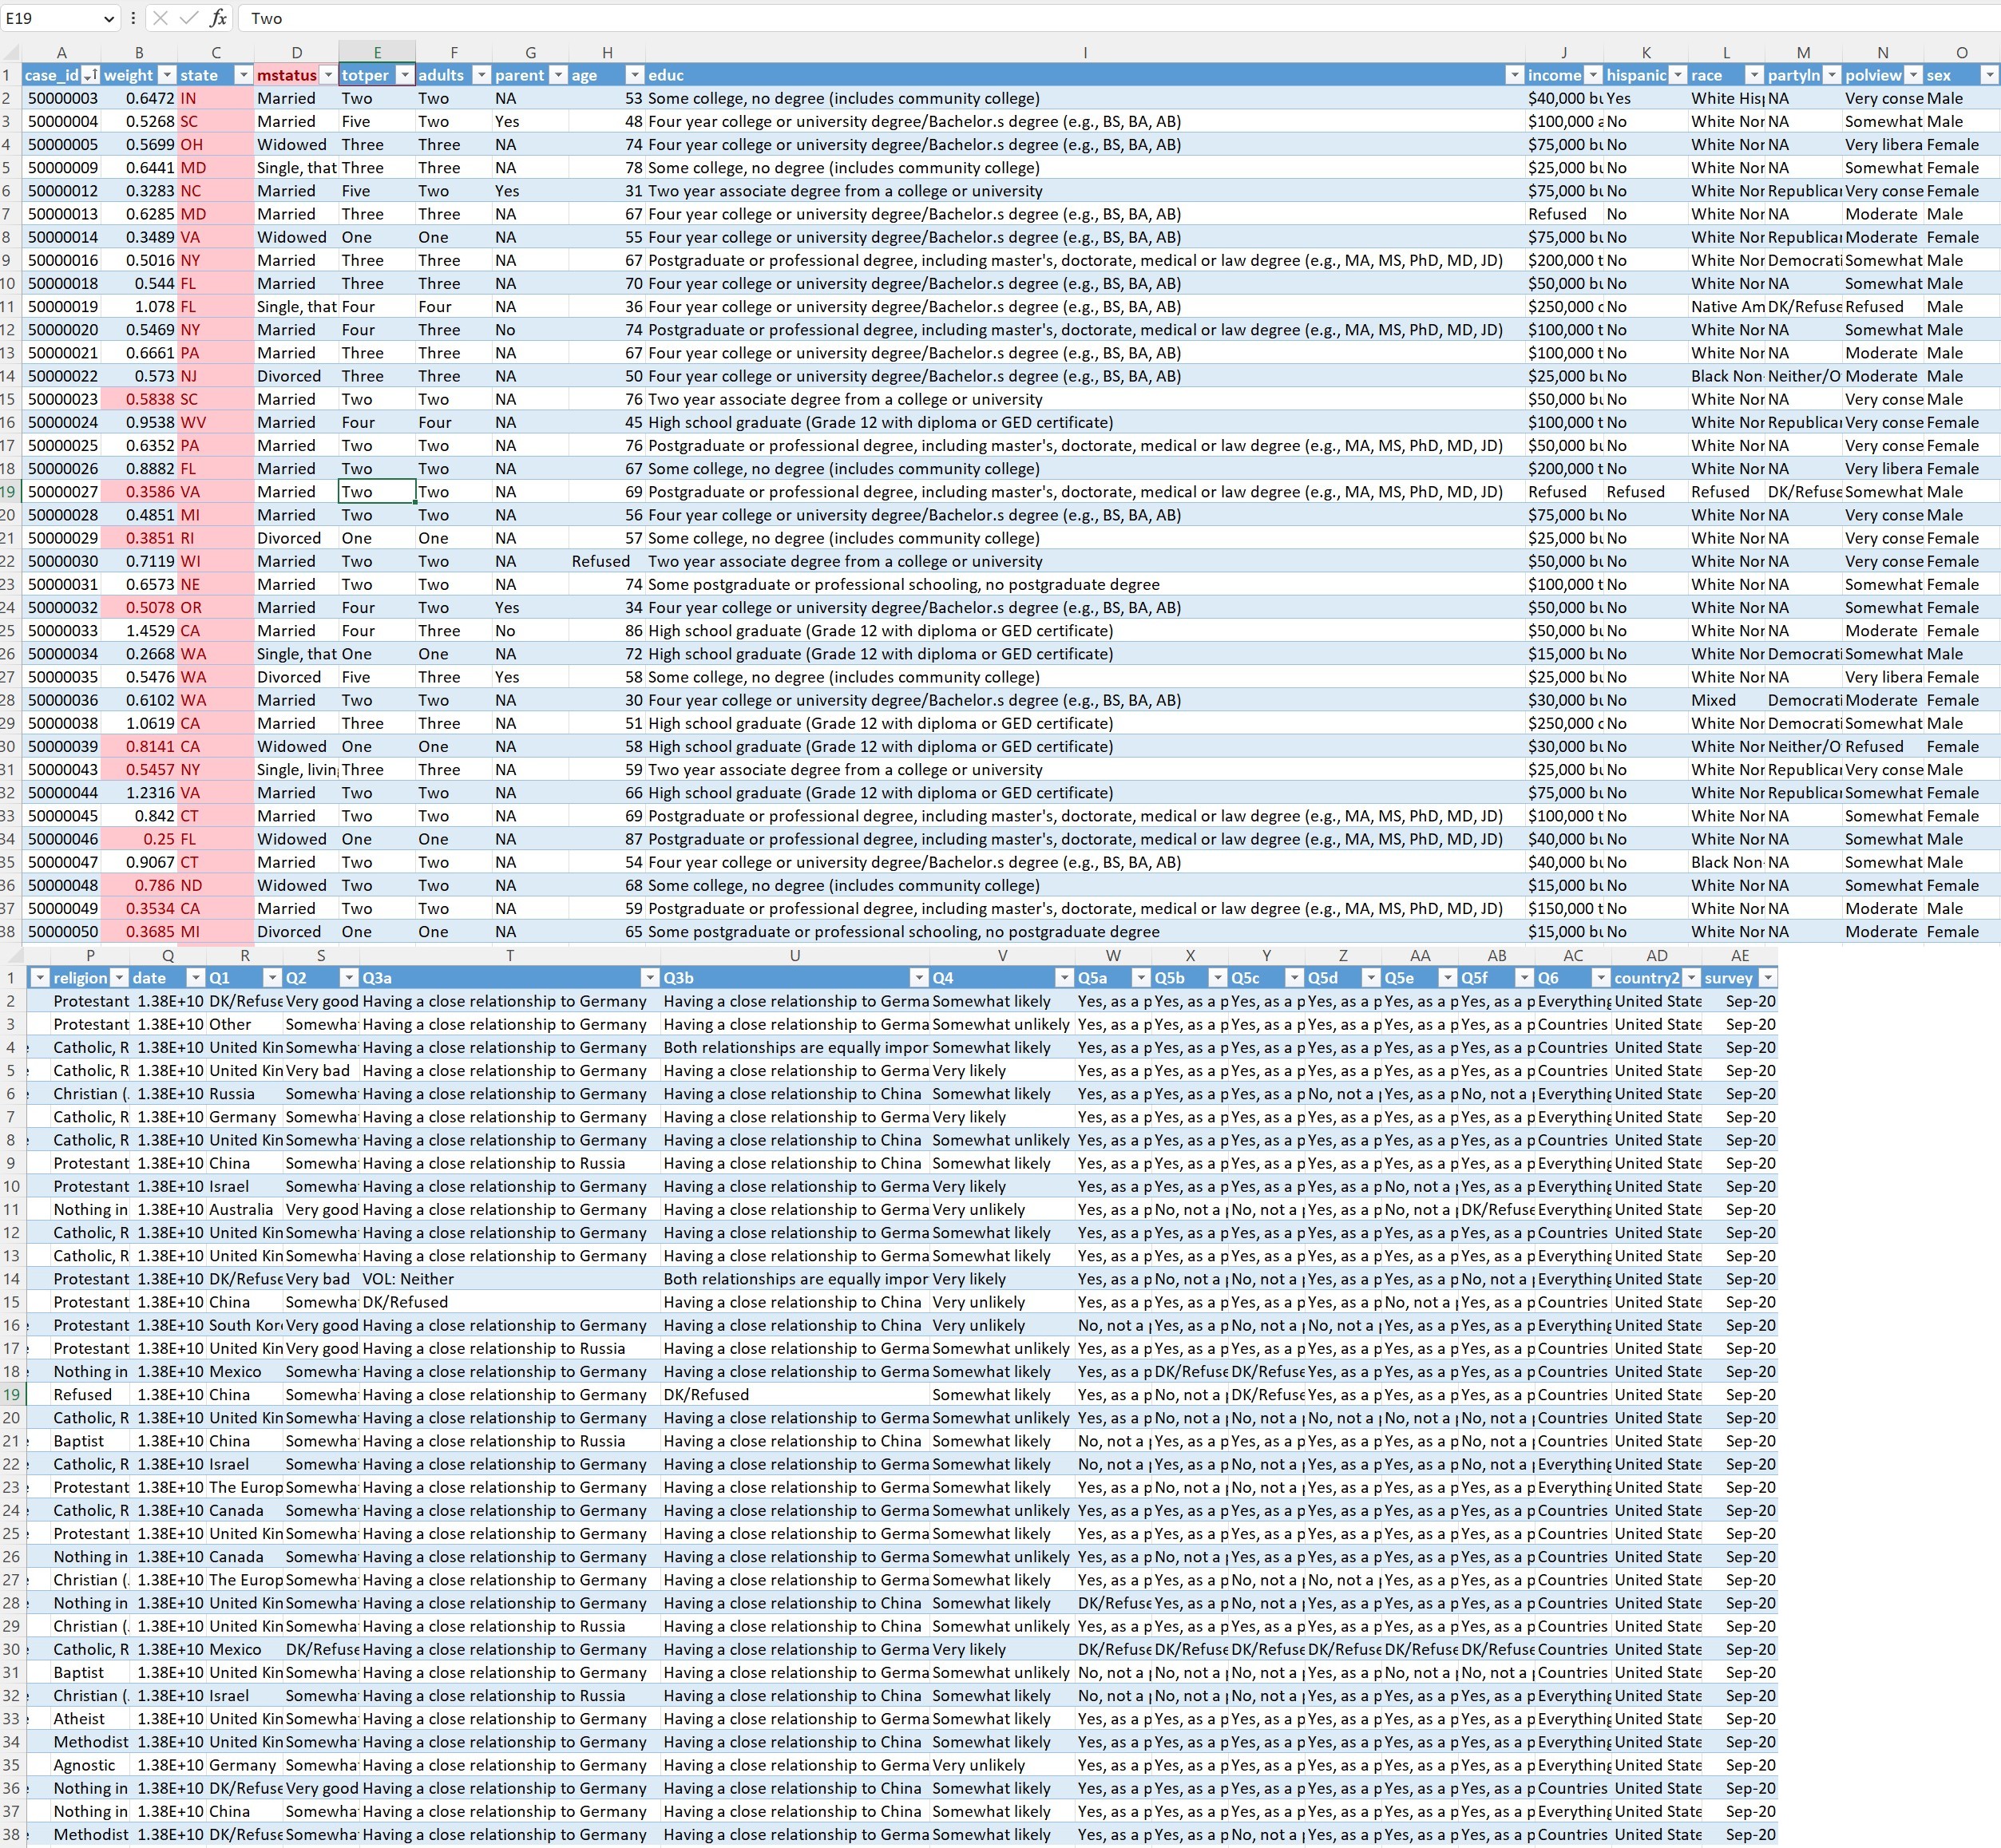Click the Insert Function (fx) icon
Screen dimensions: 2001x1848
click(x=218, y=18)
